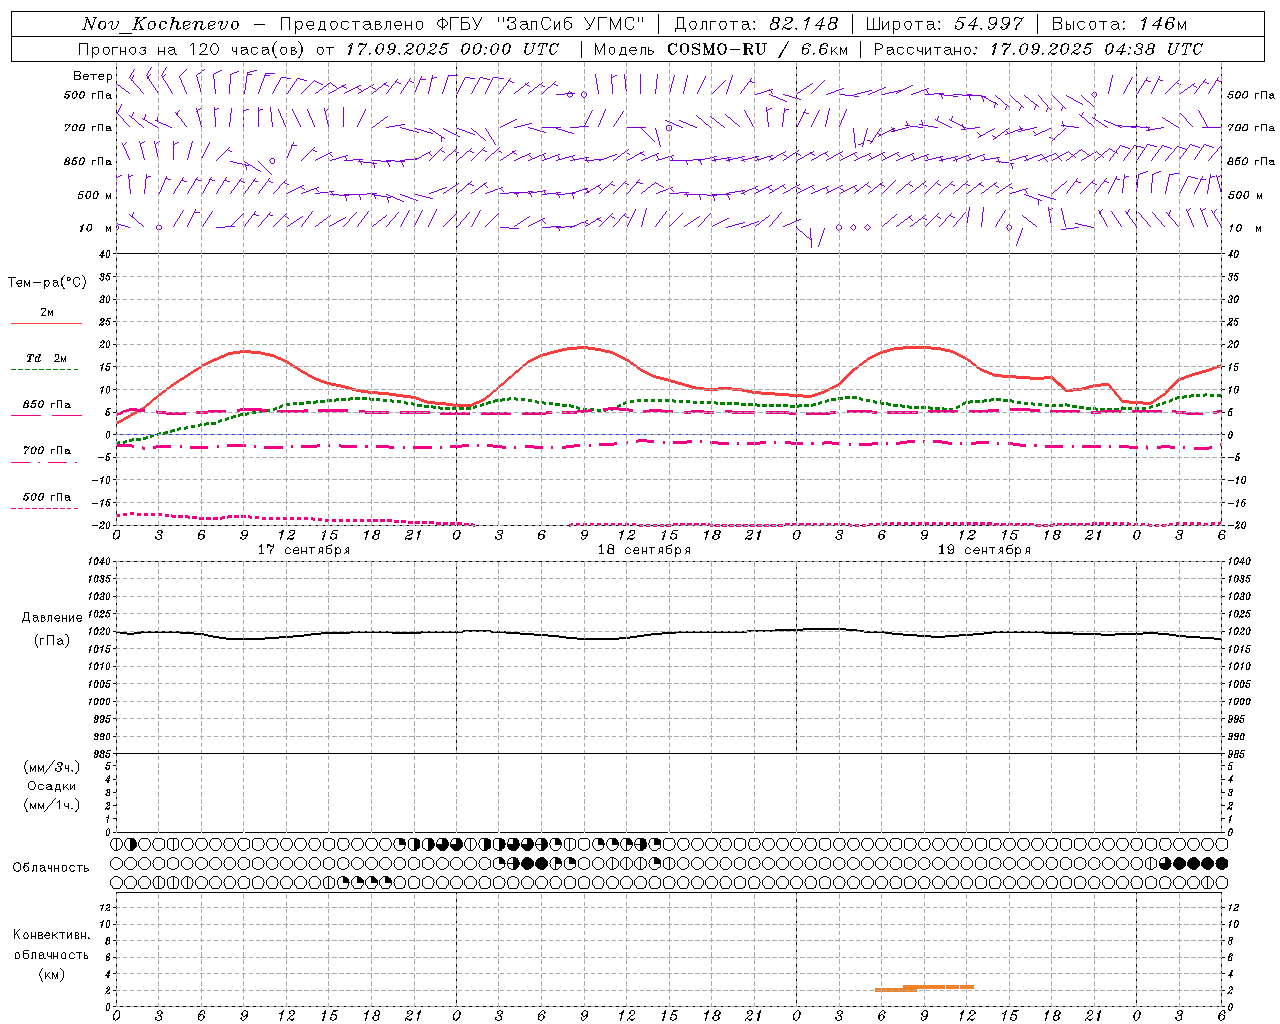
Task: Click the '500 м' left wind level label
Action: [x=95, y=196]
